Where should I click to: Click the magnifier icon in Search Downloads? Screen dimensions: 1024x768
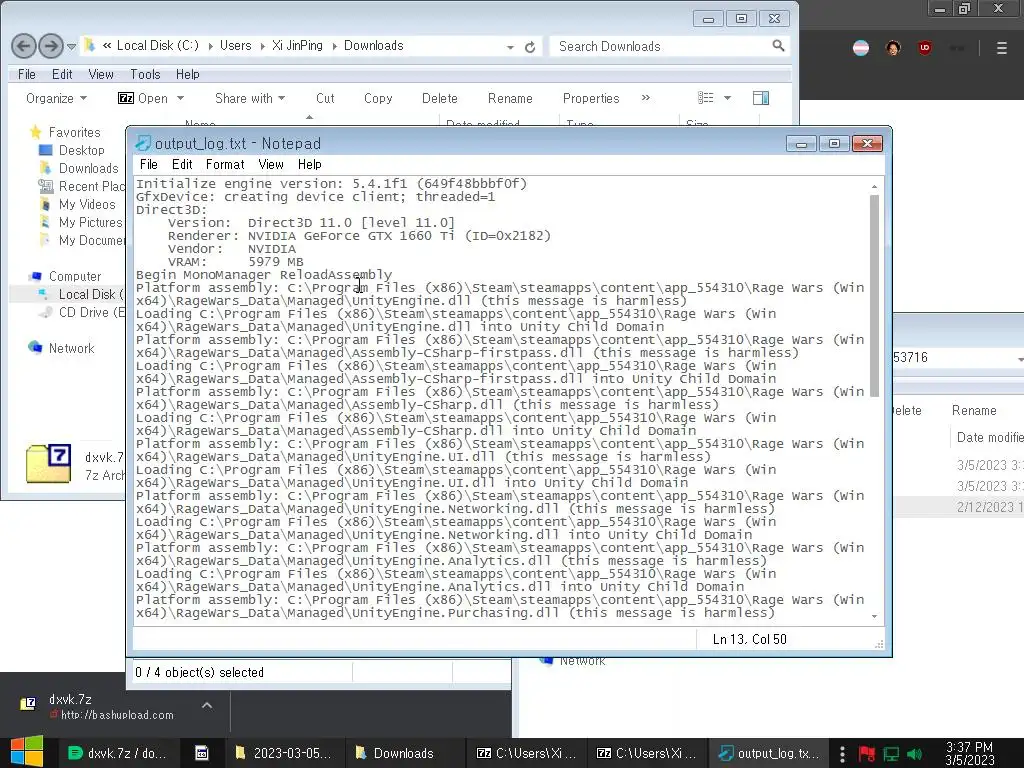click(x=778, y=46)
